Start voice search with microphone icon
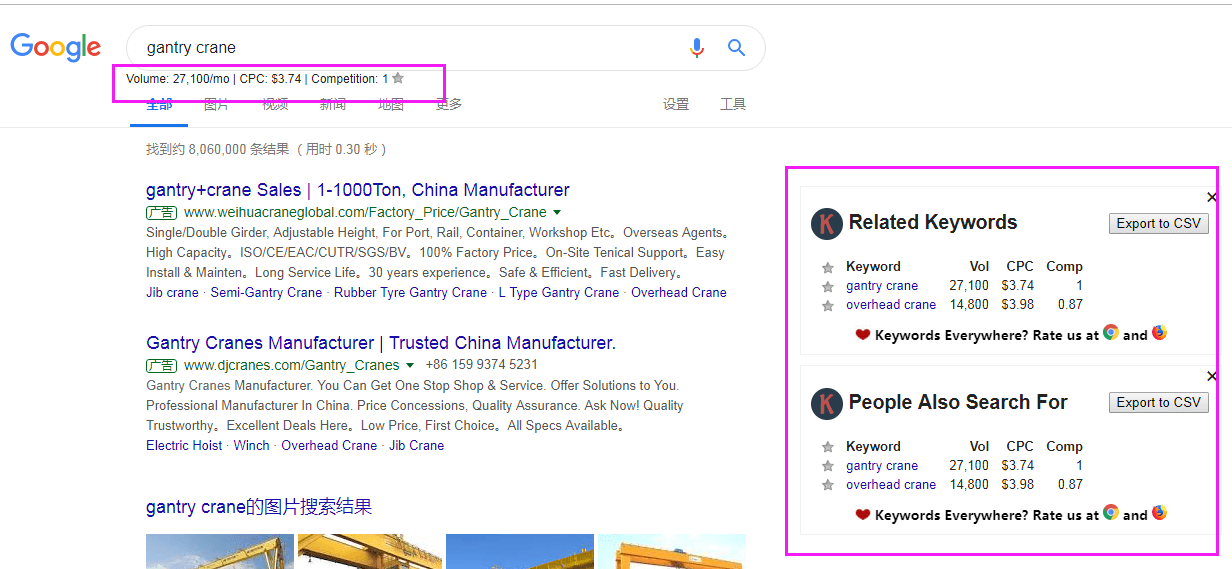The height and width of the screenshot is (569, 1232). pyautogui.click(x=697, y=48)
